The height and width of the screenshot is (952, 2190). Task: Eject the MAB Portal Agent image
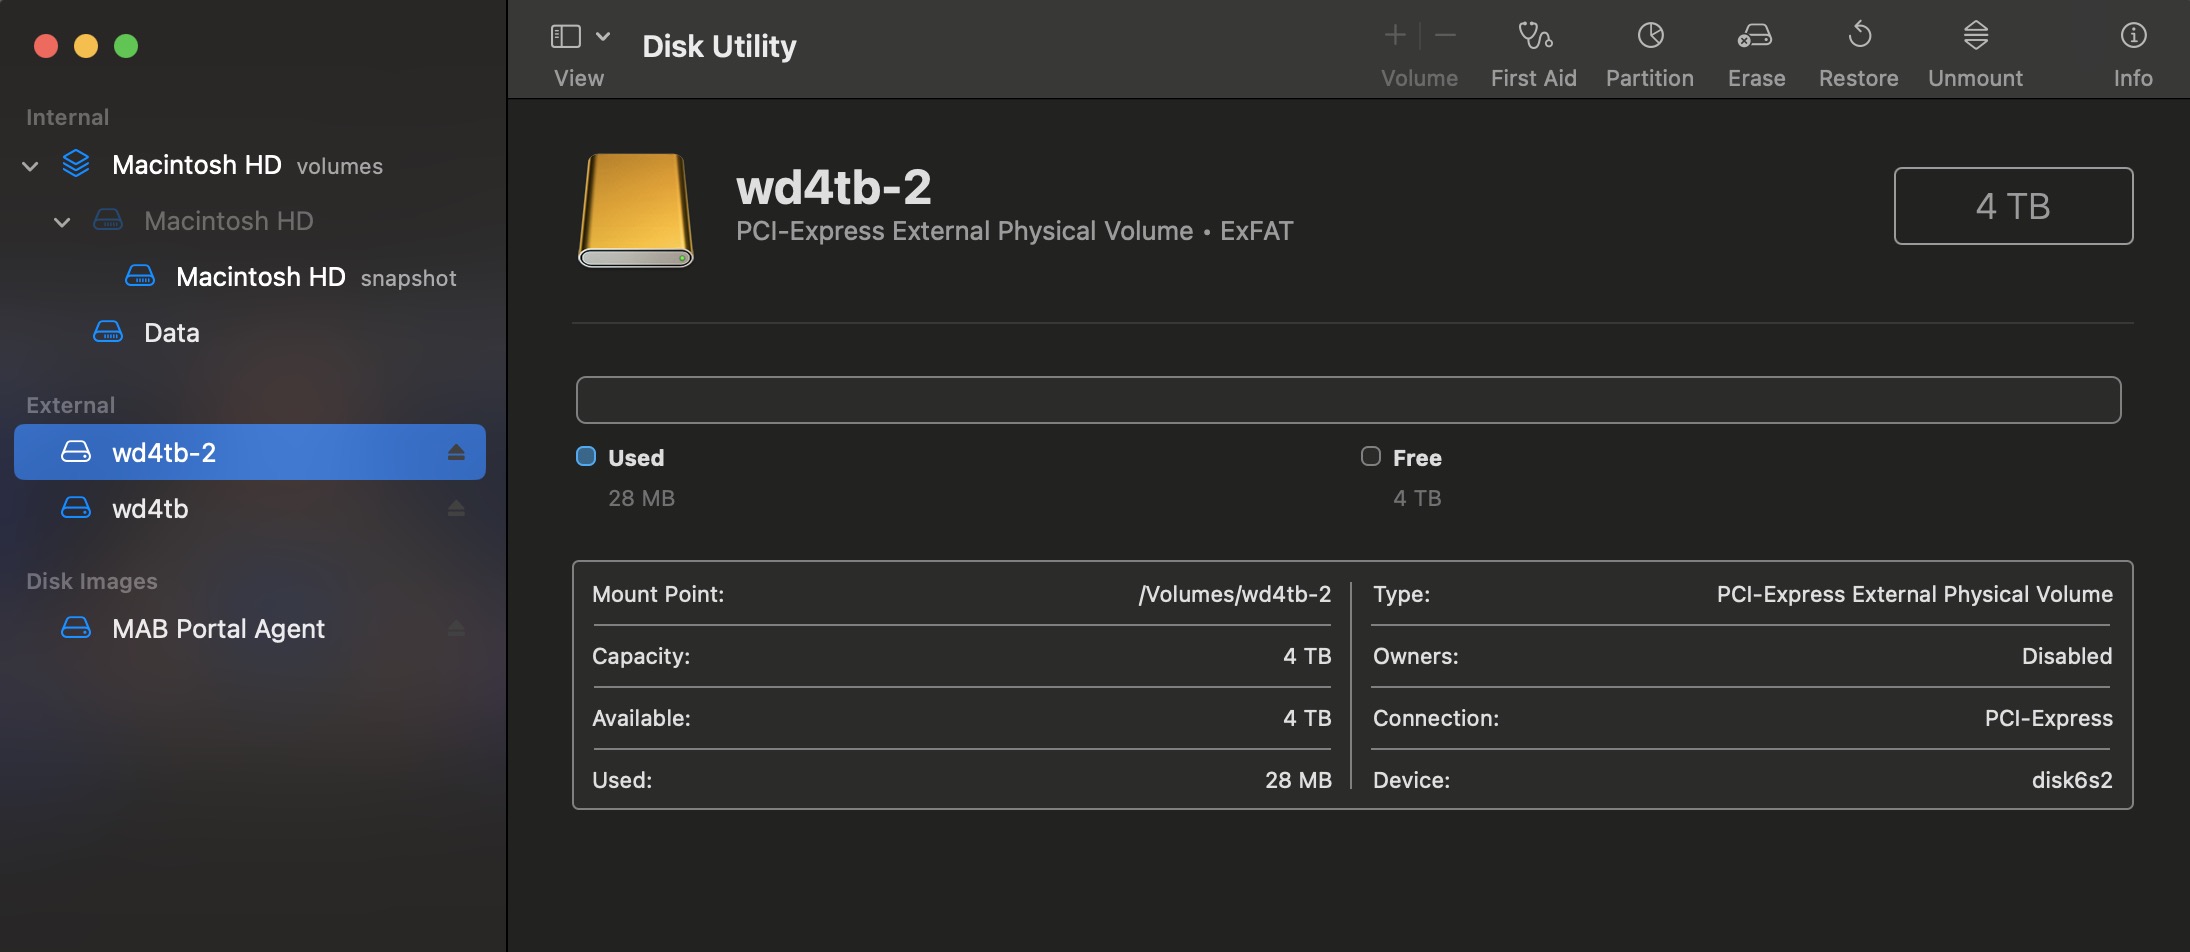[x=456, y=629]
